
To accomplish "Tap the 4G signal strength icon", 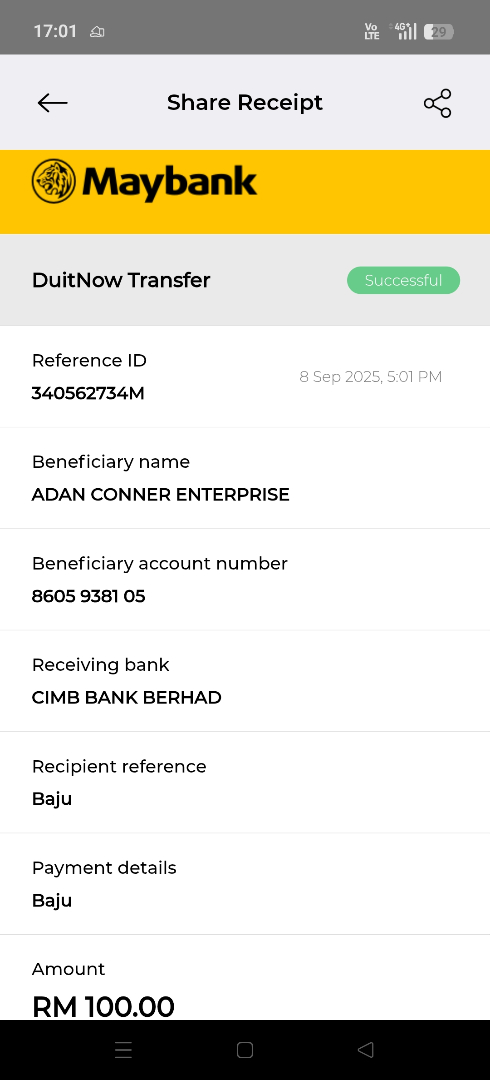I will pyautogui.click(x=403, y=31).
